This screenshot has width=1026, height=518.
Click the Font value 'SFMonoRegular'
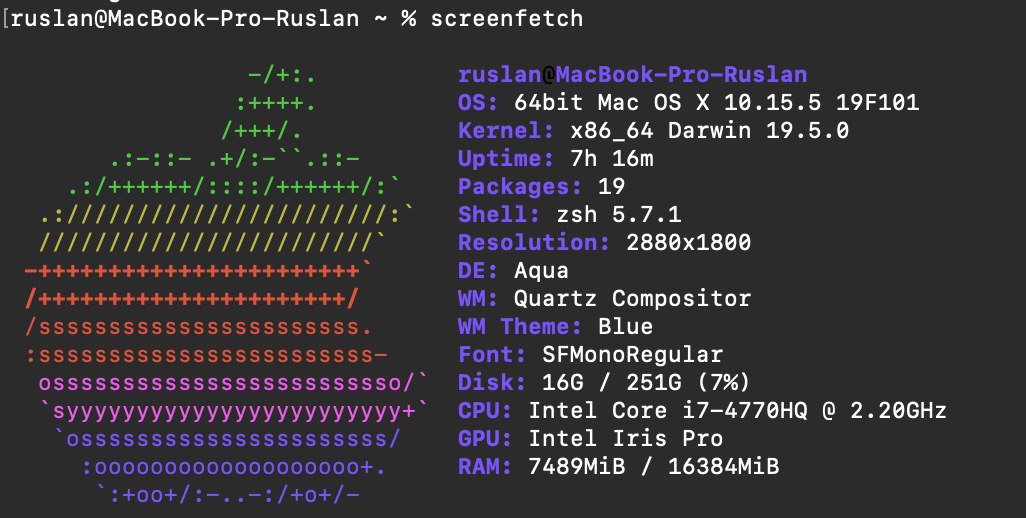633,354
